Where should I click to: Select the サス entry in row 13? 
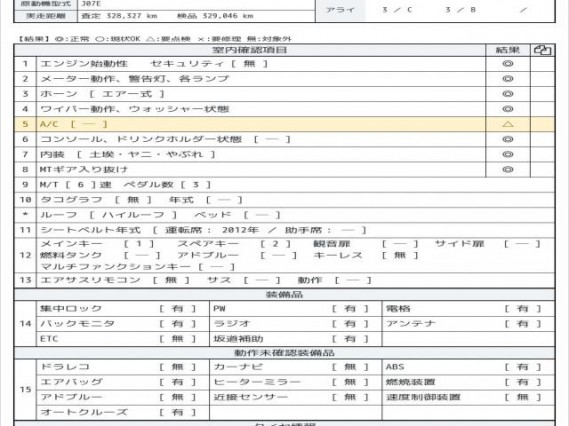(x=244, y=280)
